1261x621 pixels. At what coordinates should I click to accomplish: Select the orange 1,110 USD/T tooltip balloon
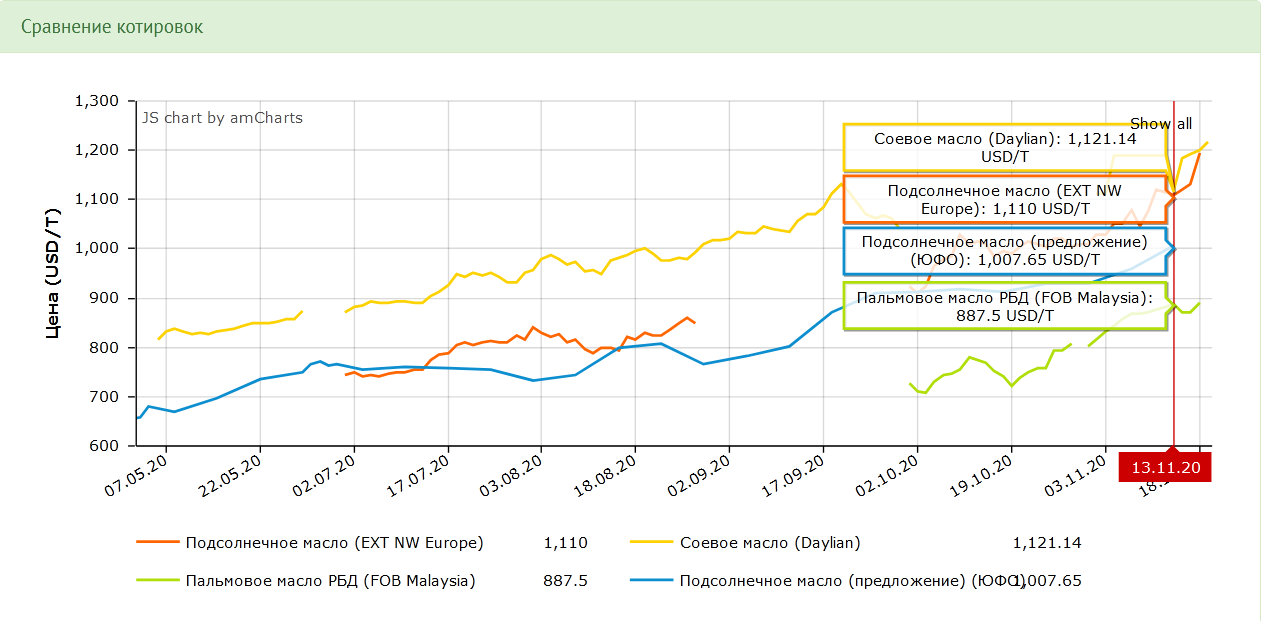1004,200
